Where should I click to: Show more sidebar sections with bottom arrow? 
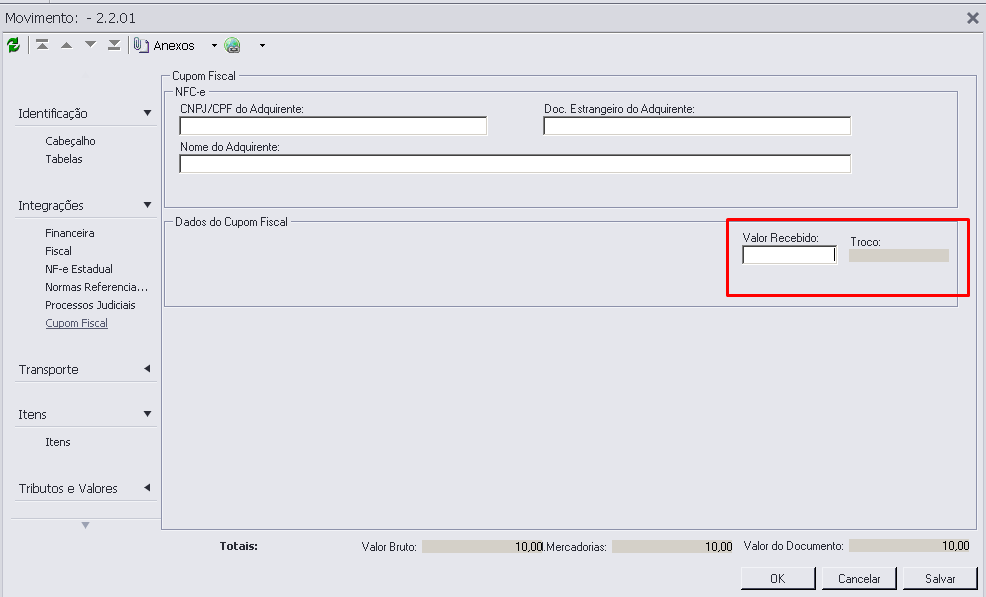click(x=86, y=525)
